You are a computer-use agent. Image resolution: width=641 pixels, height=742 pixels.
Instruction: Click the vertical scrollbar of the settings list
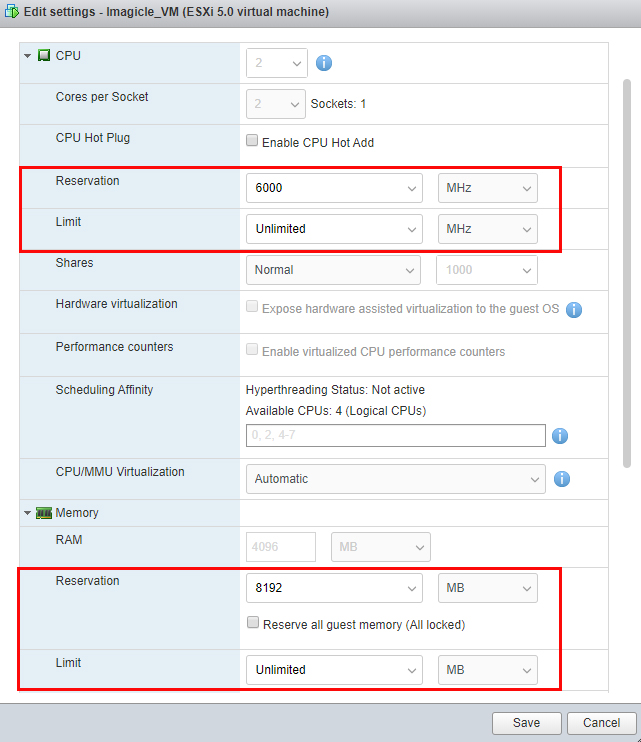(627, 270)
